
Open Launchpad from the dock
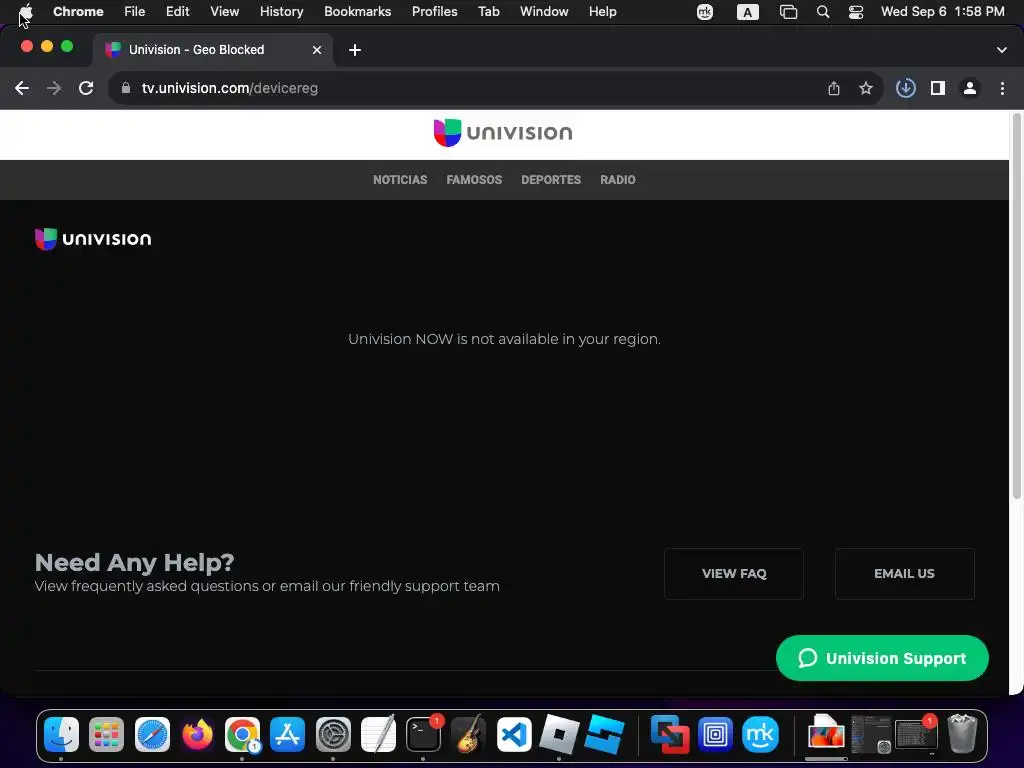106,734
